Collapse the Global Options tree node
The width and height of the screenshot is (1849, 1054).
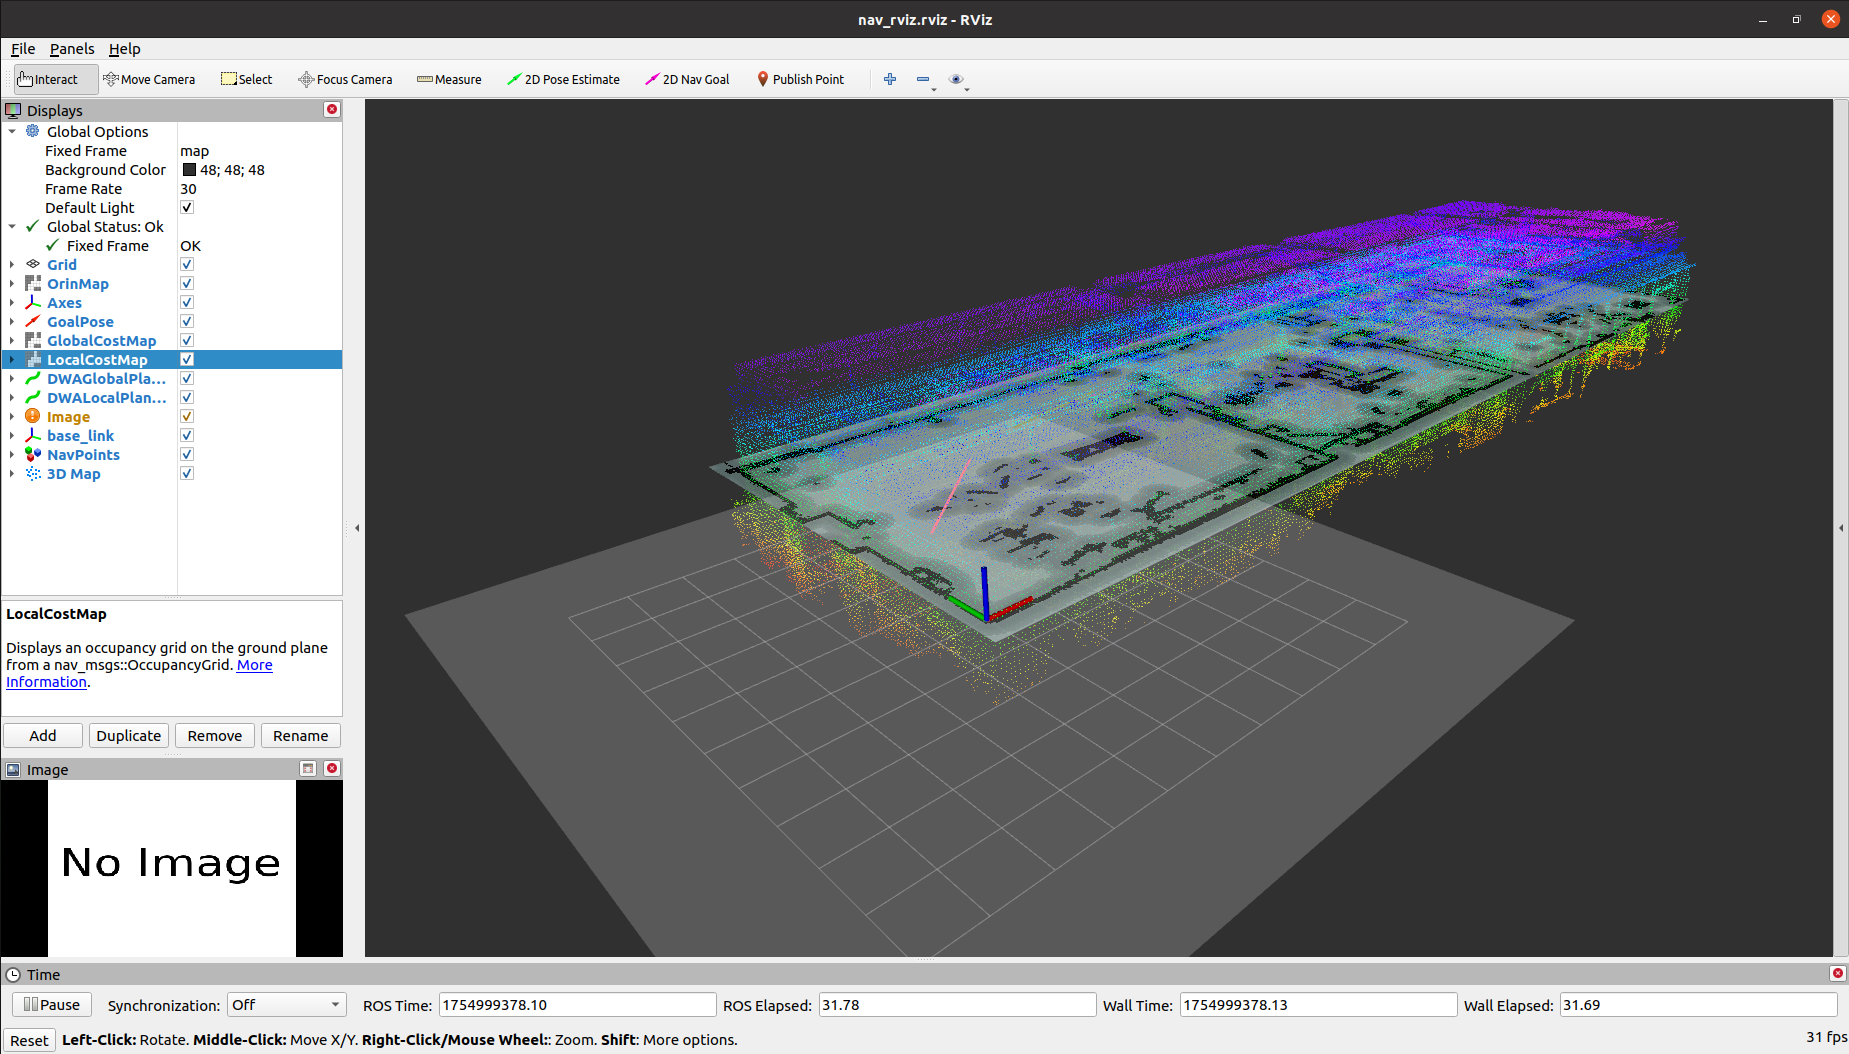[x=12, y=131]
